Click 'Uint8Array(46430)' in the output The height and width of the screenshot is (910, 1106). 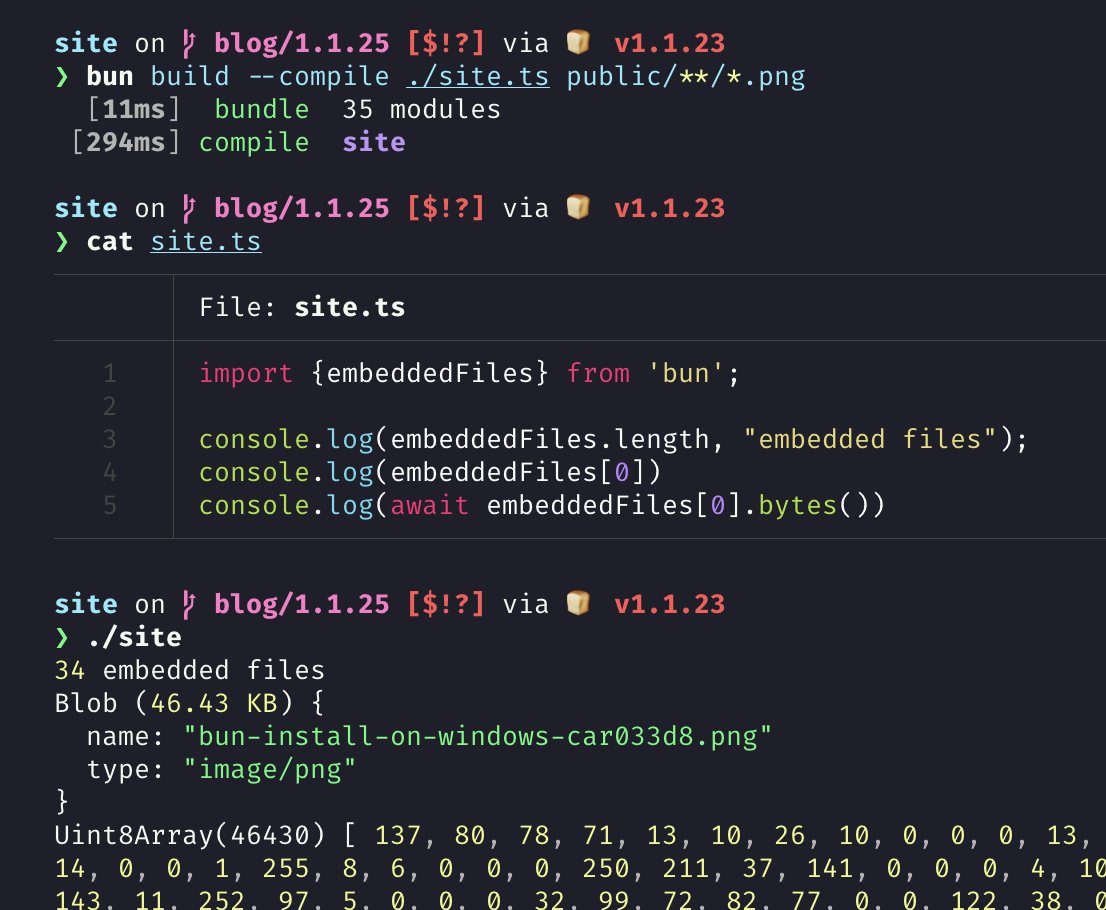(190, 835)
